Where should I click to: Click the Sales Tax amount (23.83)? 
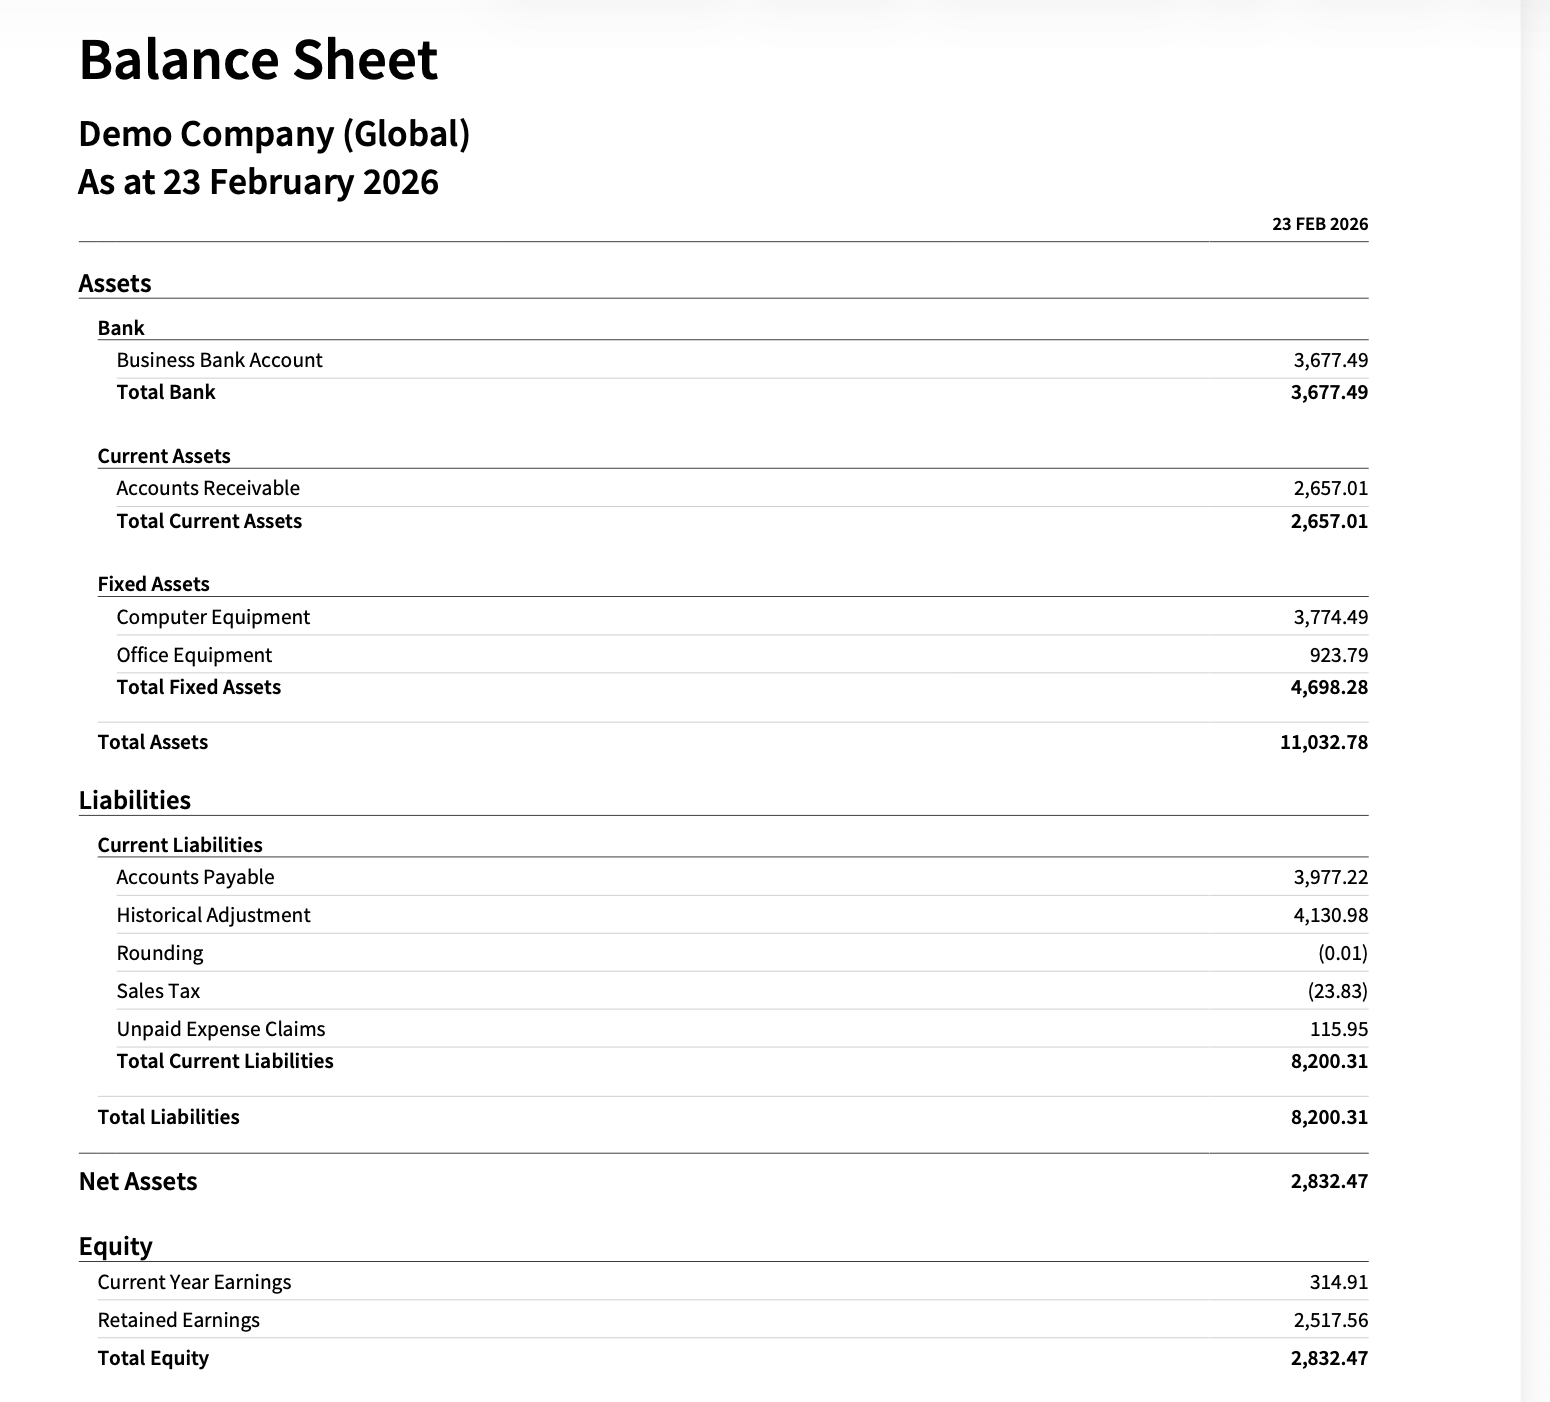[1337, 991]
